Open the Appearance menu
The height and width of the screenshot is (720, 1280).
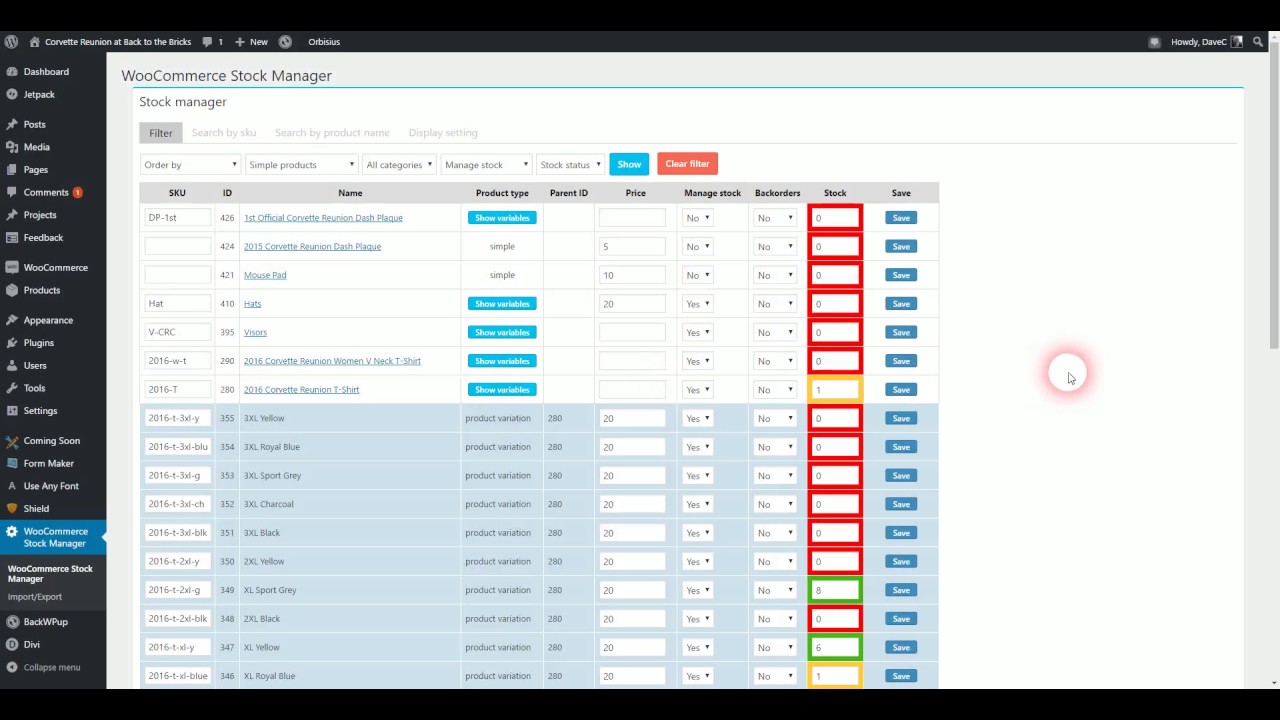[48, 320]
